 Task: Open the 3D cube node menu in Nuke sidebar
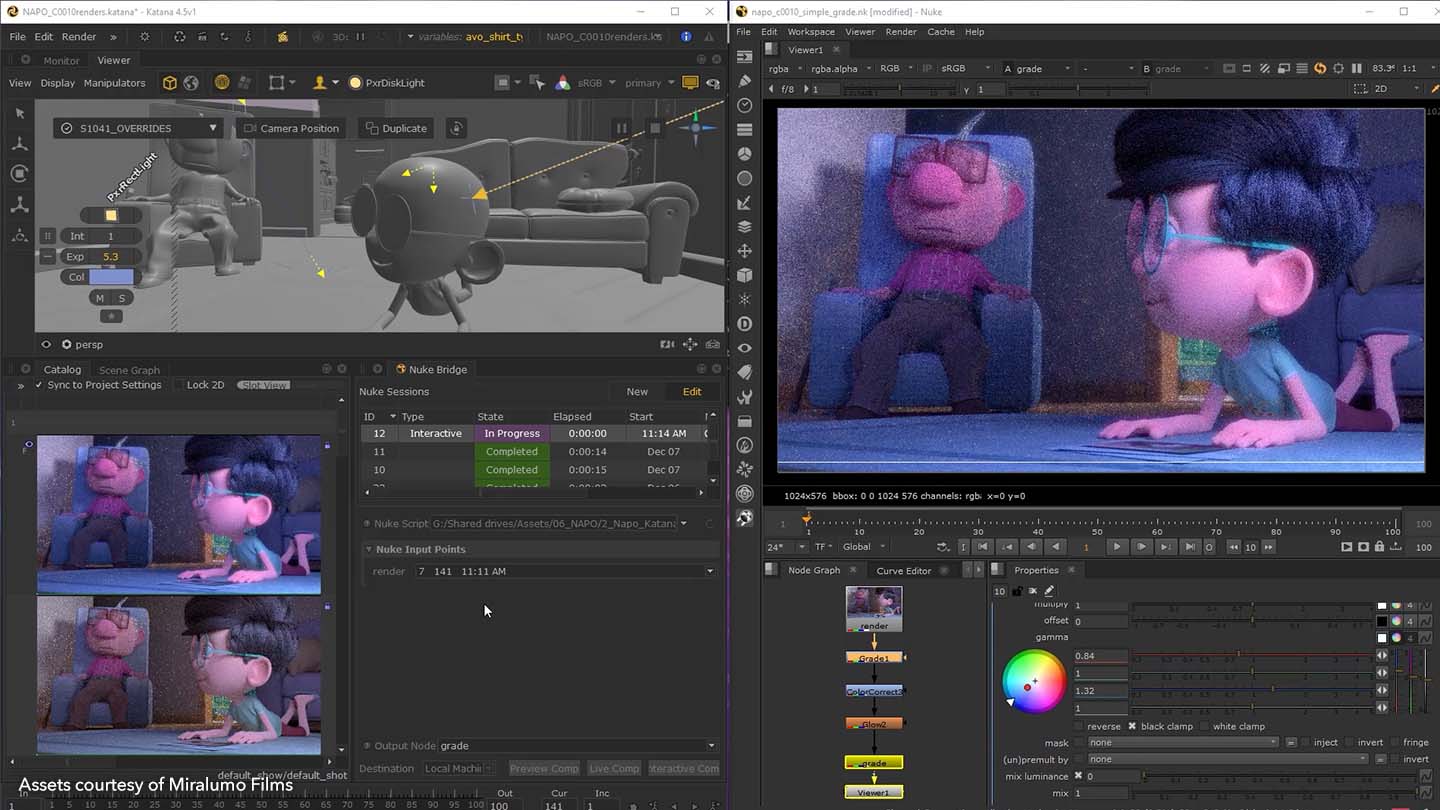745,275
